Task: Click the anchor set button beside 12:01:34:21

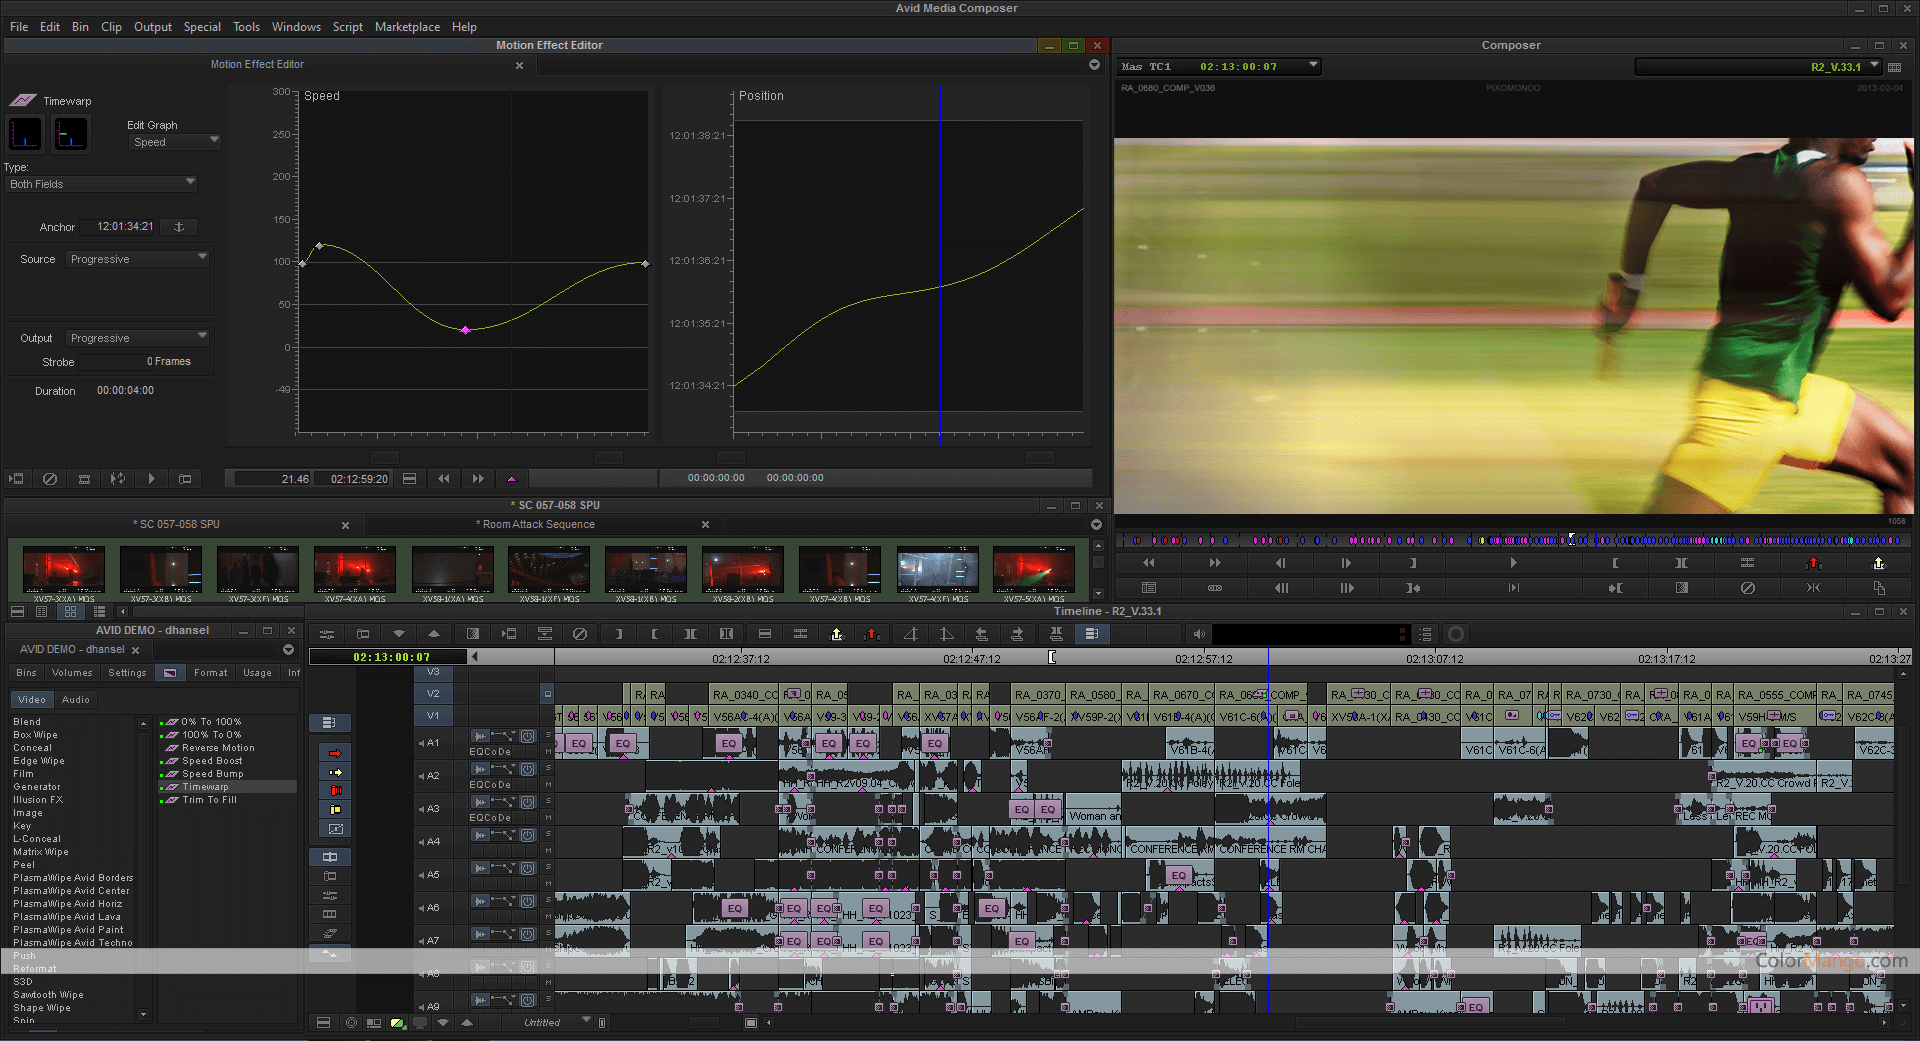Action: pyautogui.click(x=180, y=227)
